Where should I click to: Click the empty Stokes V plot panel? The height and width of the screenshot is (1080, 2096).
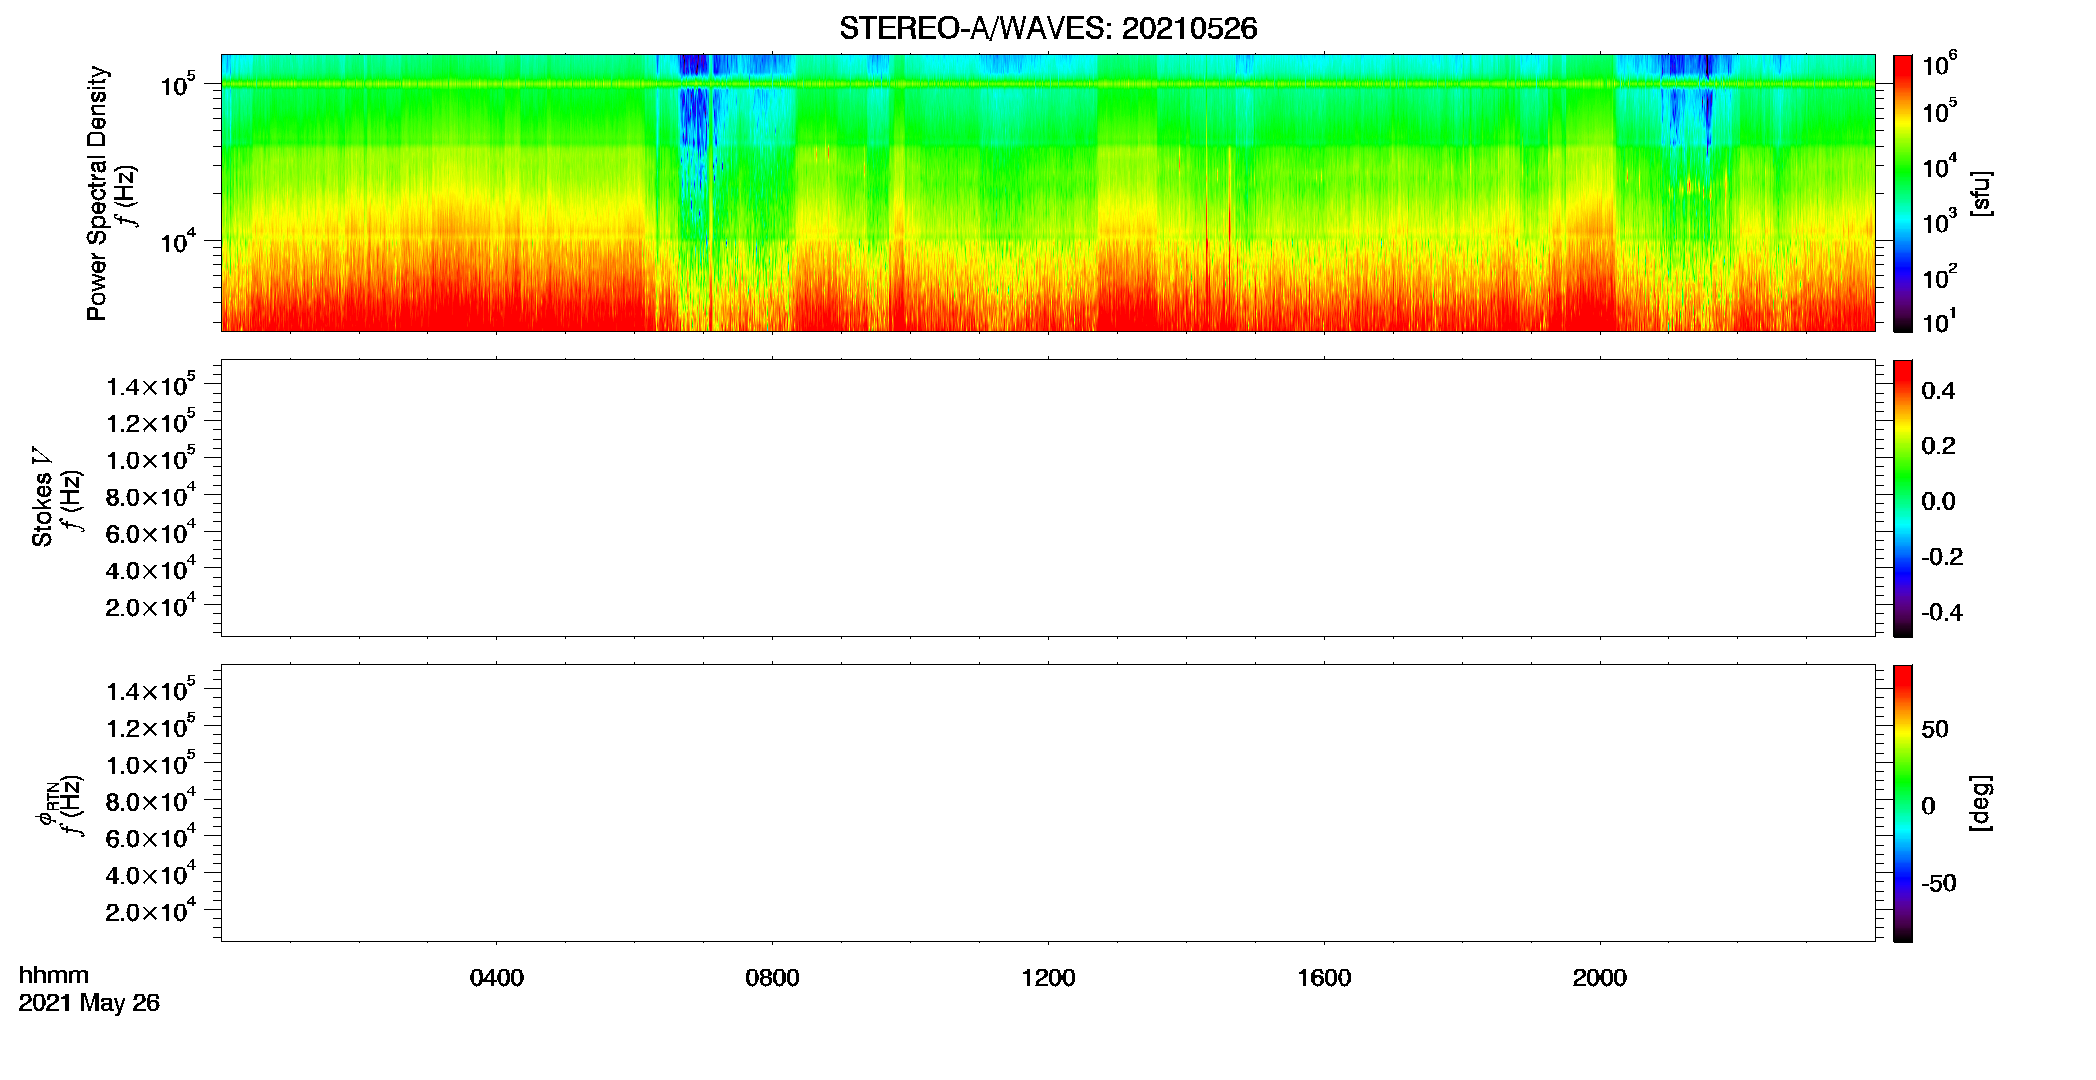point(1048,497)
